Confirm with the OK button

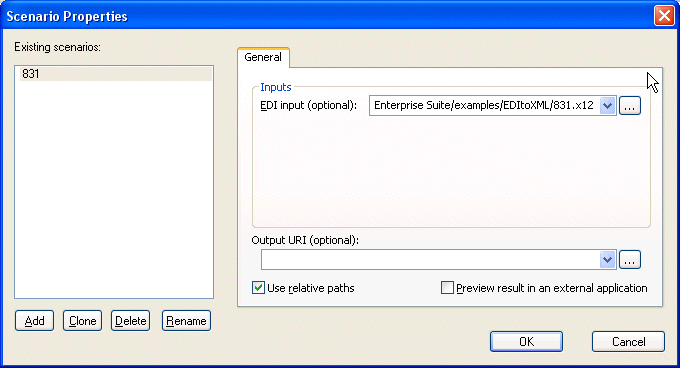(526, 342)
